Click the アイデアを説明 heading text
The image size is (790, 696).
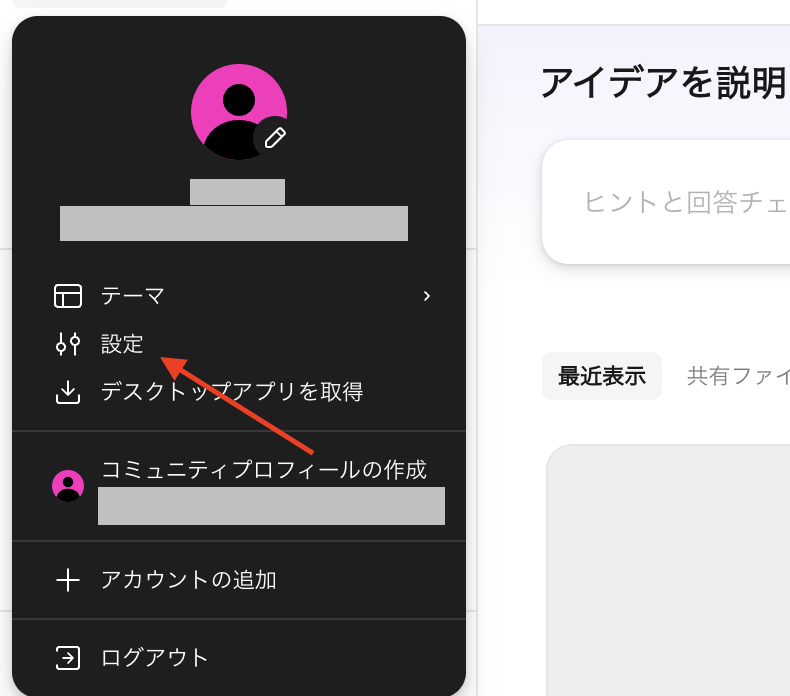pyautogui.click(x=663, y=82)
